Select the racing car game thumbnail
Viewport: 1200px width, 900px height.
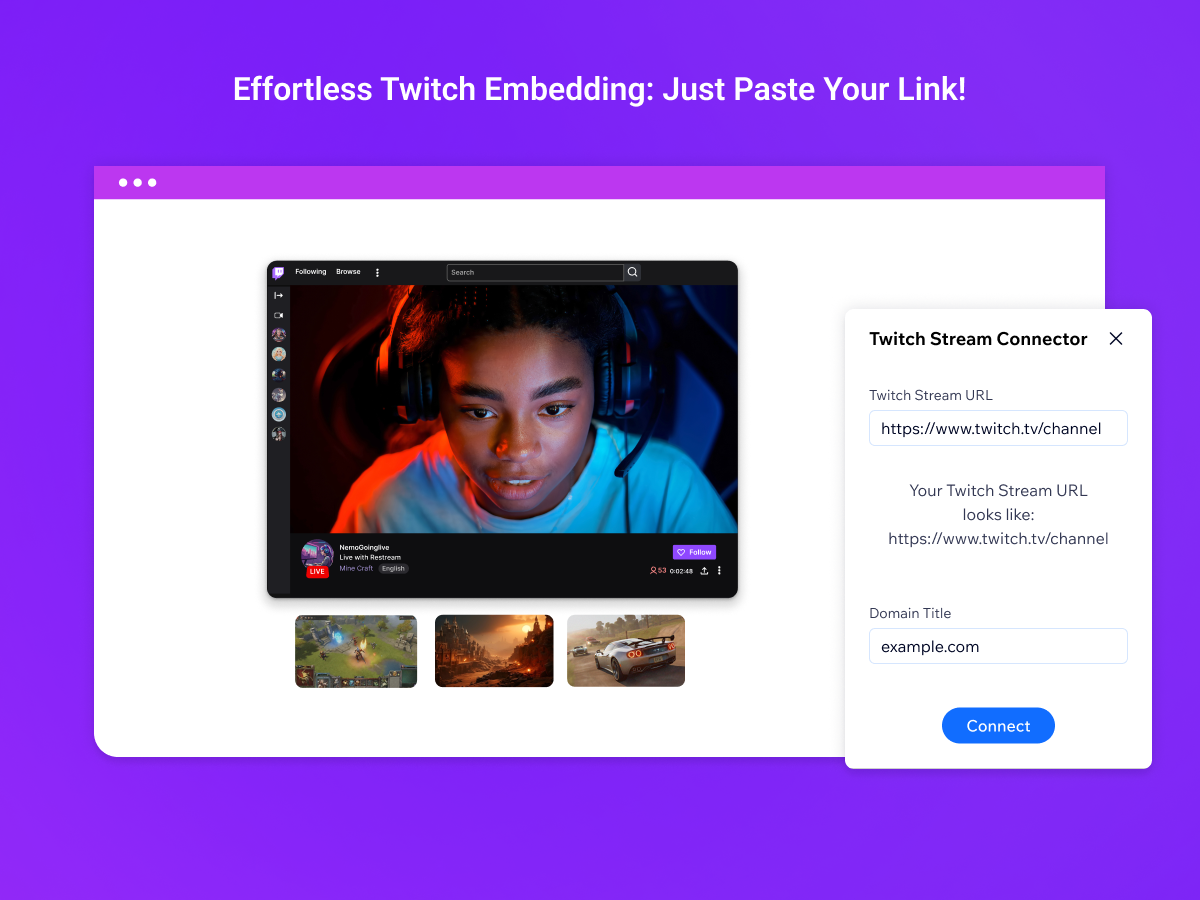click(x=626, y=651)
